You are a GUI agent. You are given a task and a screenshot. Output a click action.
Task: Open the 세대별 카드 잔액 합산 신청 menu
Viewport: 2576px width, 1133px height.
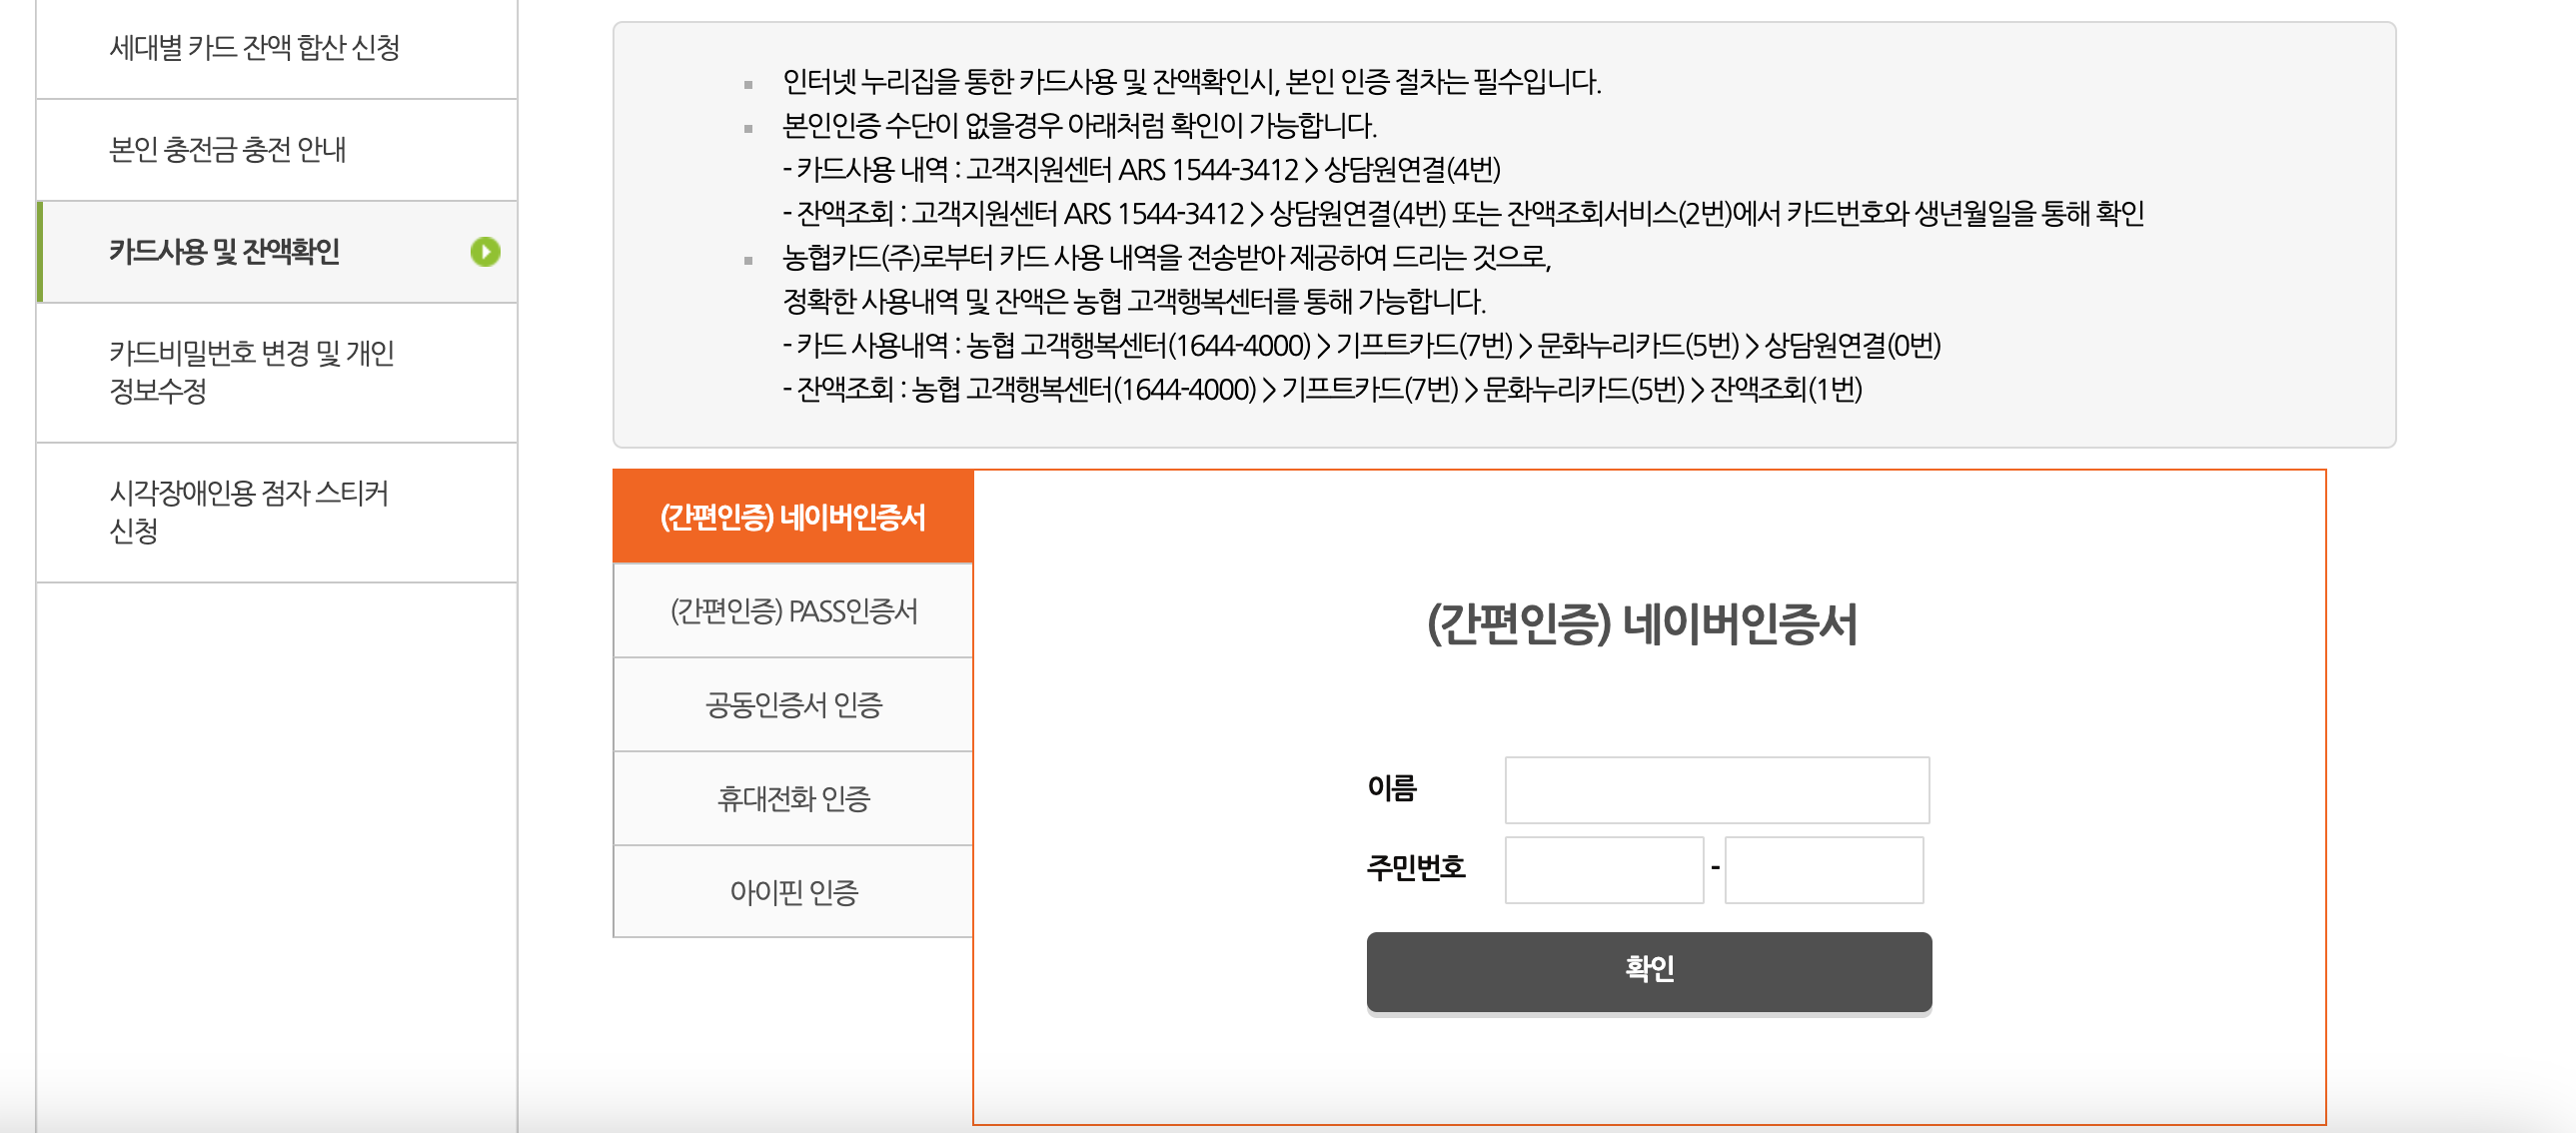[x=276, y=48]
